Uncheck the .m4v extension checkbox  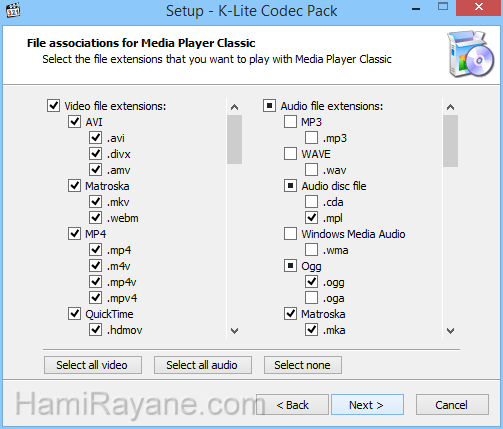click(x=96, y=265)
